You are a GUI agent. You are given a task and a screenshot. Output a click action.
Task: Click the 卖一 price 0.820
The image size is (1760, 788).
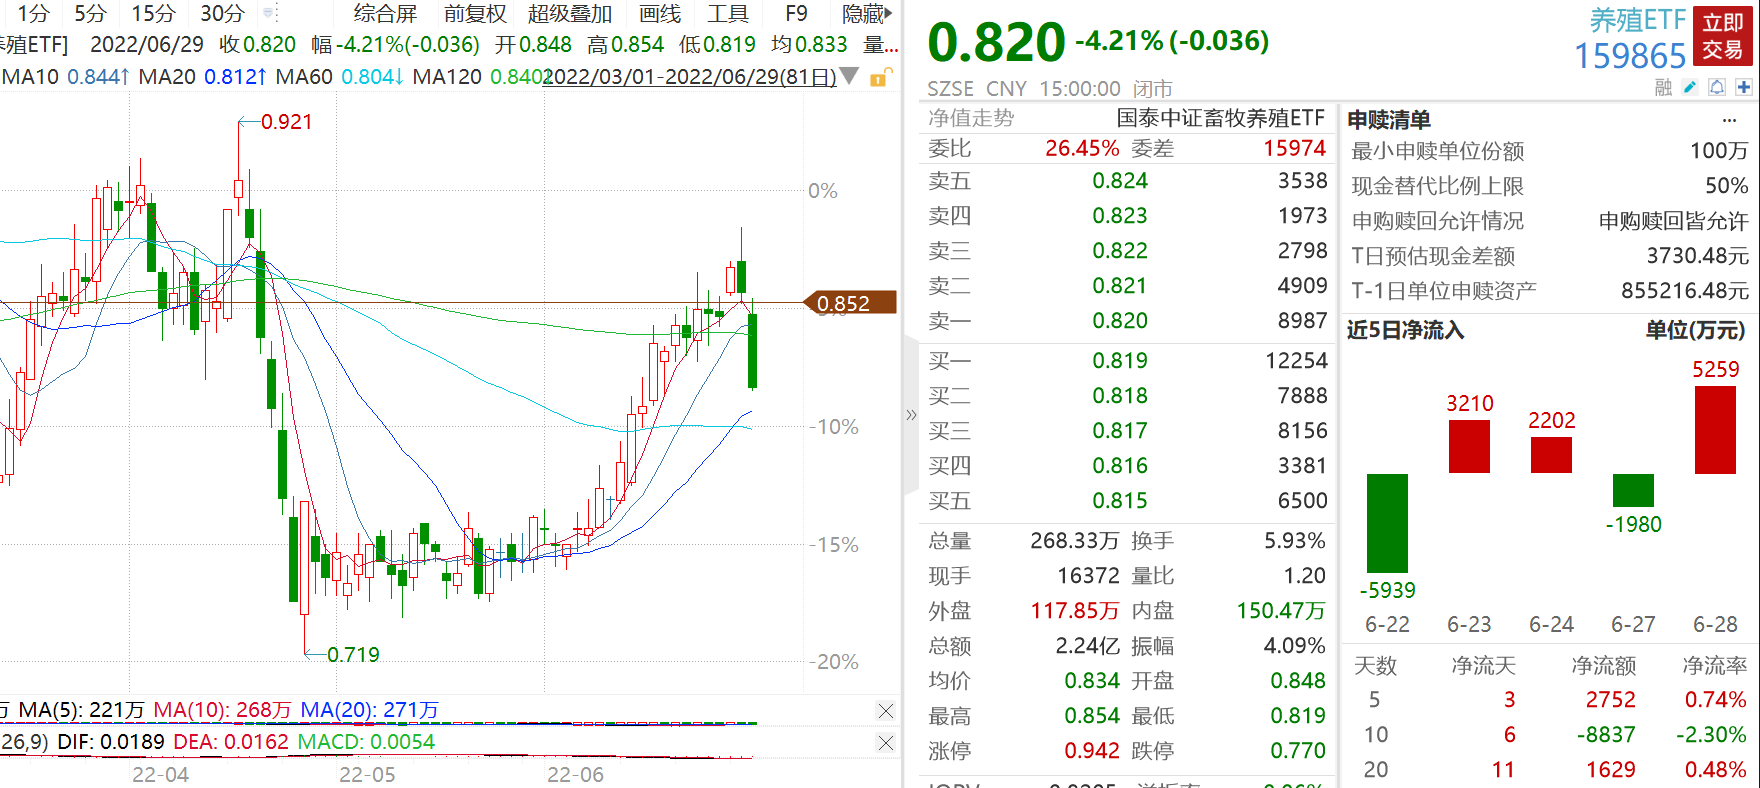coord(1120,321)
